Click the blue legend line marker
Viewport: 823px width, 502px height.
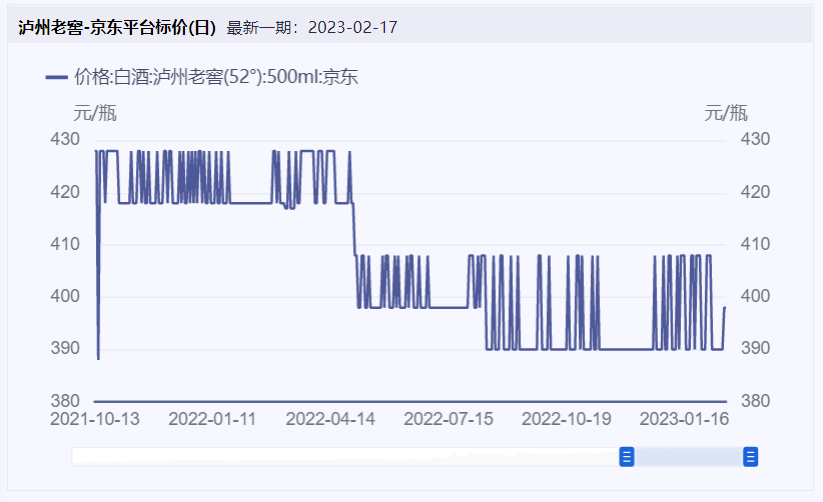(57, 77)
